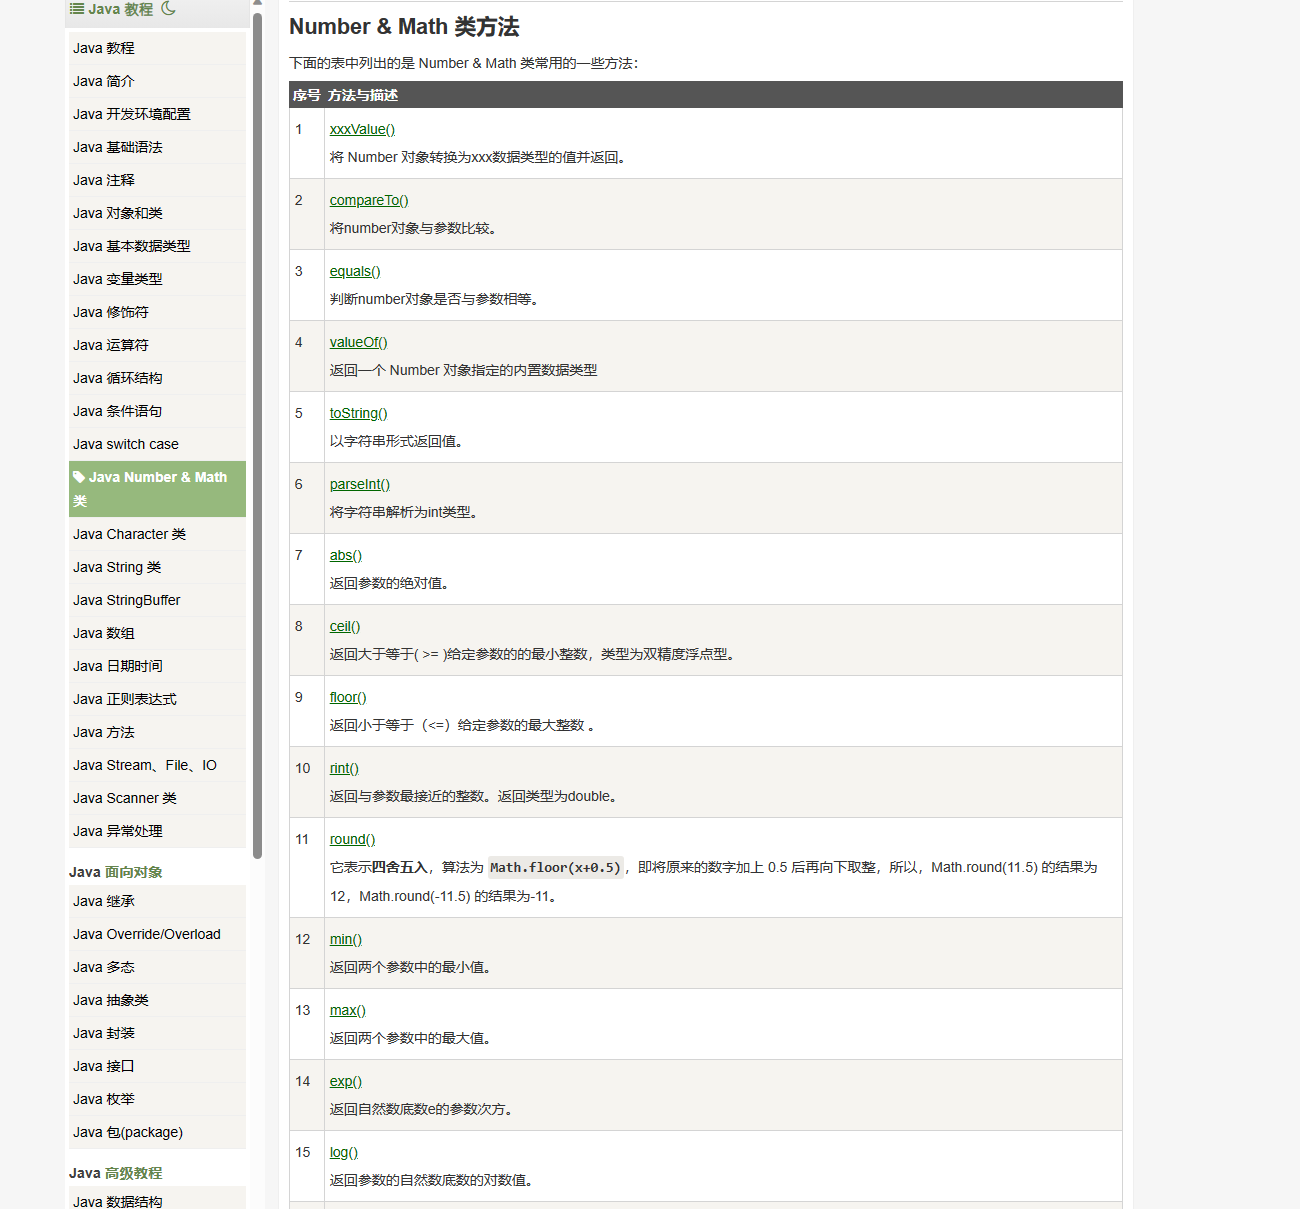Open the xxxValue() method link
The width and height of the screenshot is (1300, 1209).
[x=362, y=129]
